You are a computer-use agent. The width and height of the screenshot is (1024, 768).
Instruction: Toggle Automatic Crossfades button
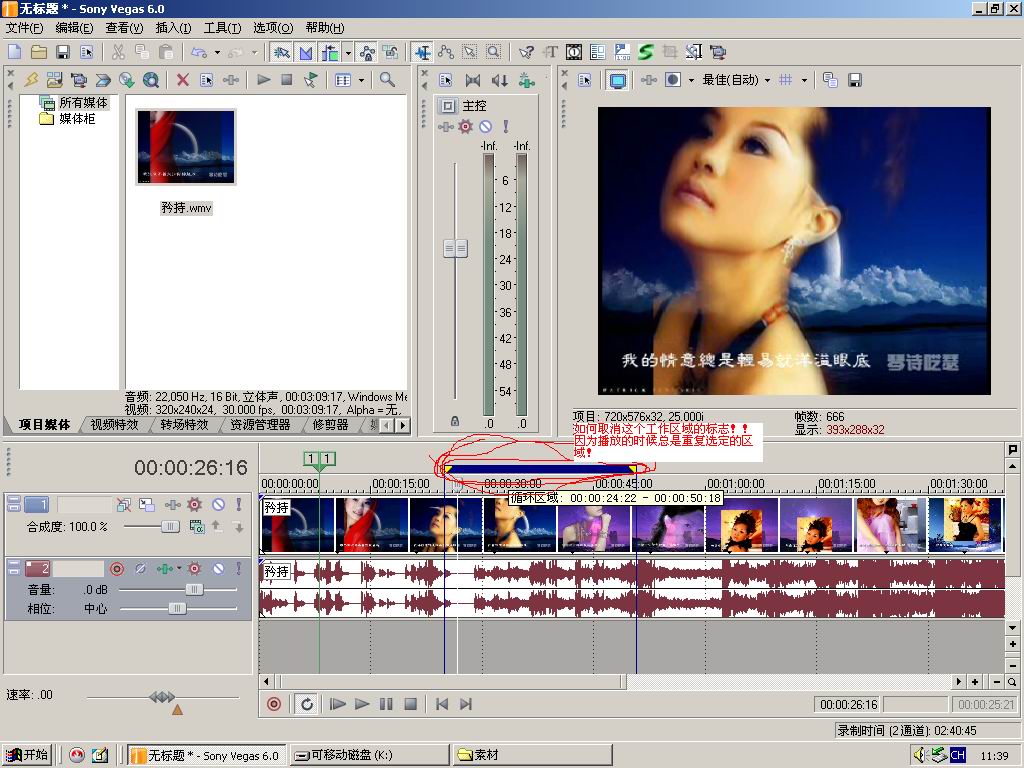[306, 52]
